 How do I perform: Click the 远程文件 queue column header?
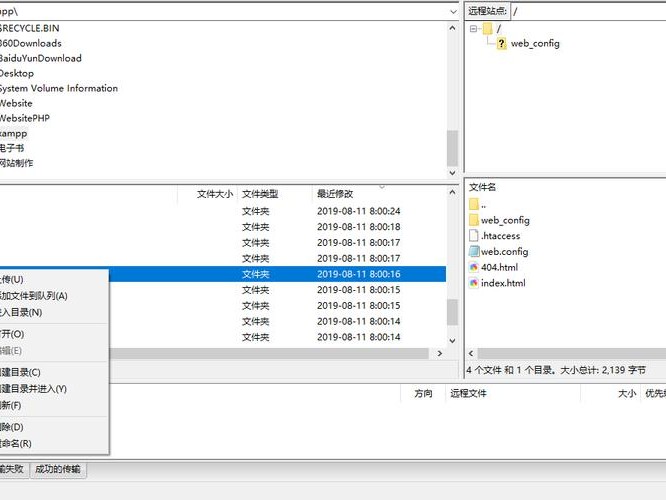tap(513, 394)
